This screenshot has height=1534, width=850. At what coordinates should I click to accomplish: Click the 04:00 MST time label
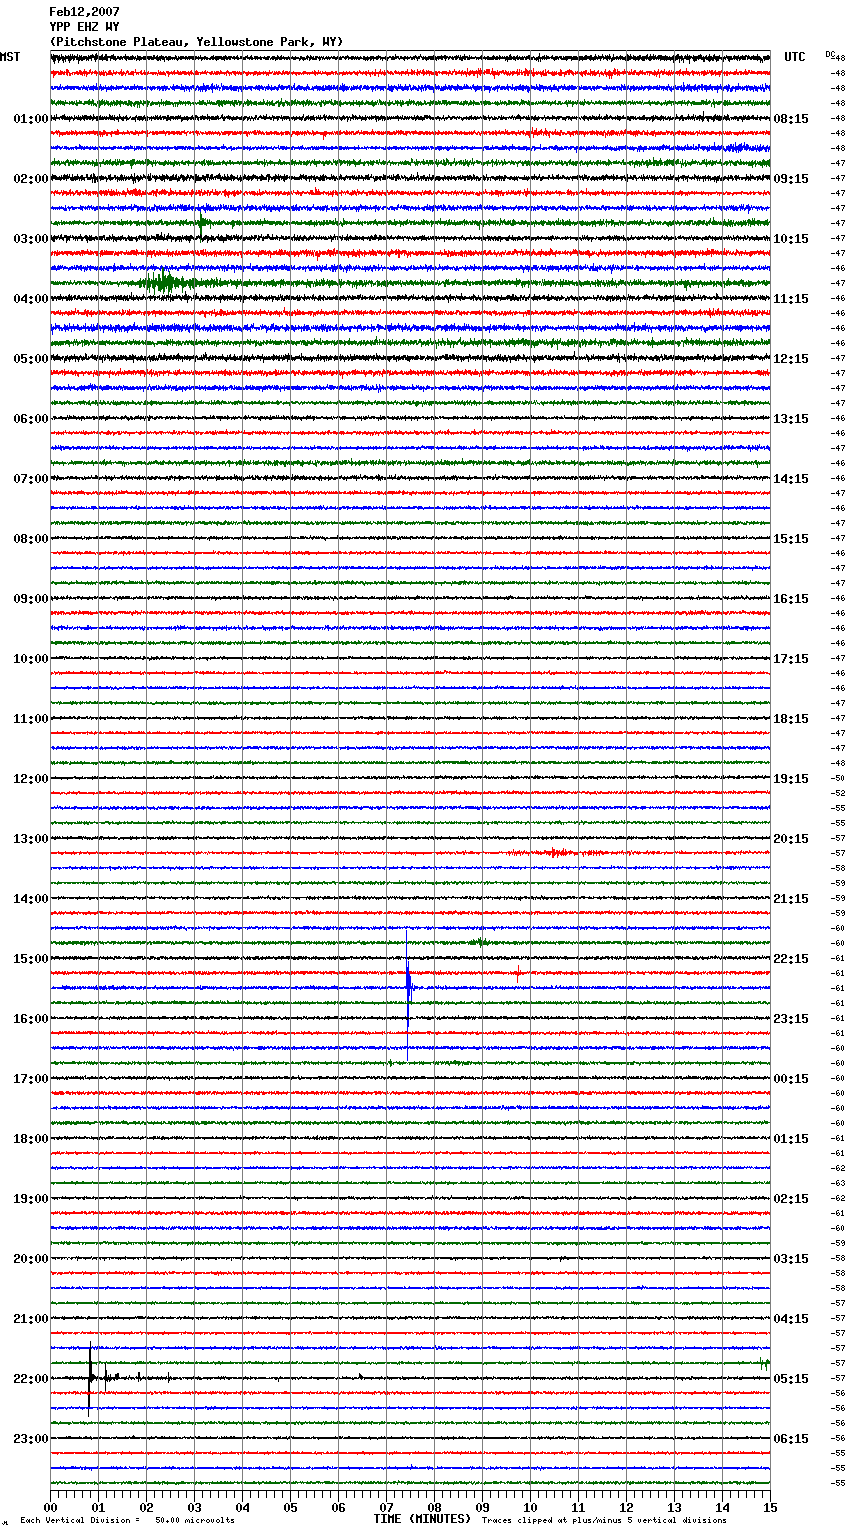[x=31, y=299]
